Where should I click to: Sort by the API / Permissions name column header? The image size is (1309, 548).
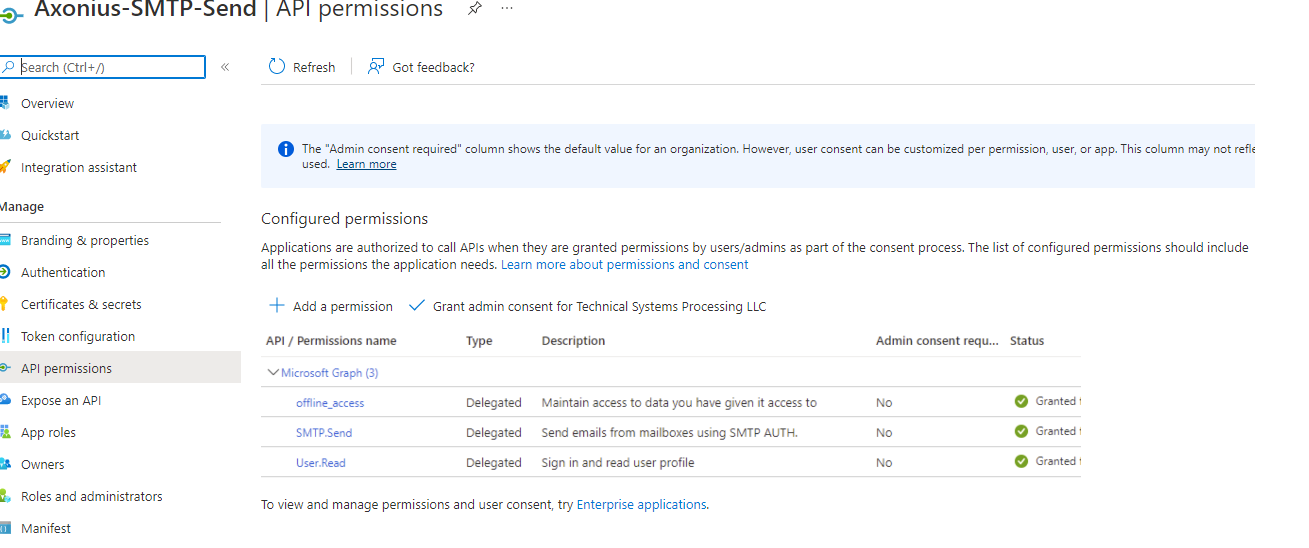point(331,341)
